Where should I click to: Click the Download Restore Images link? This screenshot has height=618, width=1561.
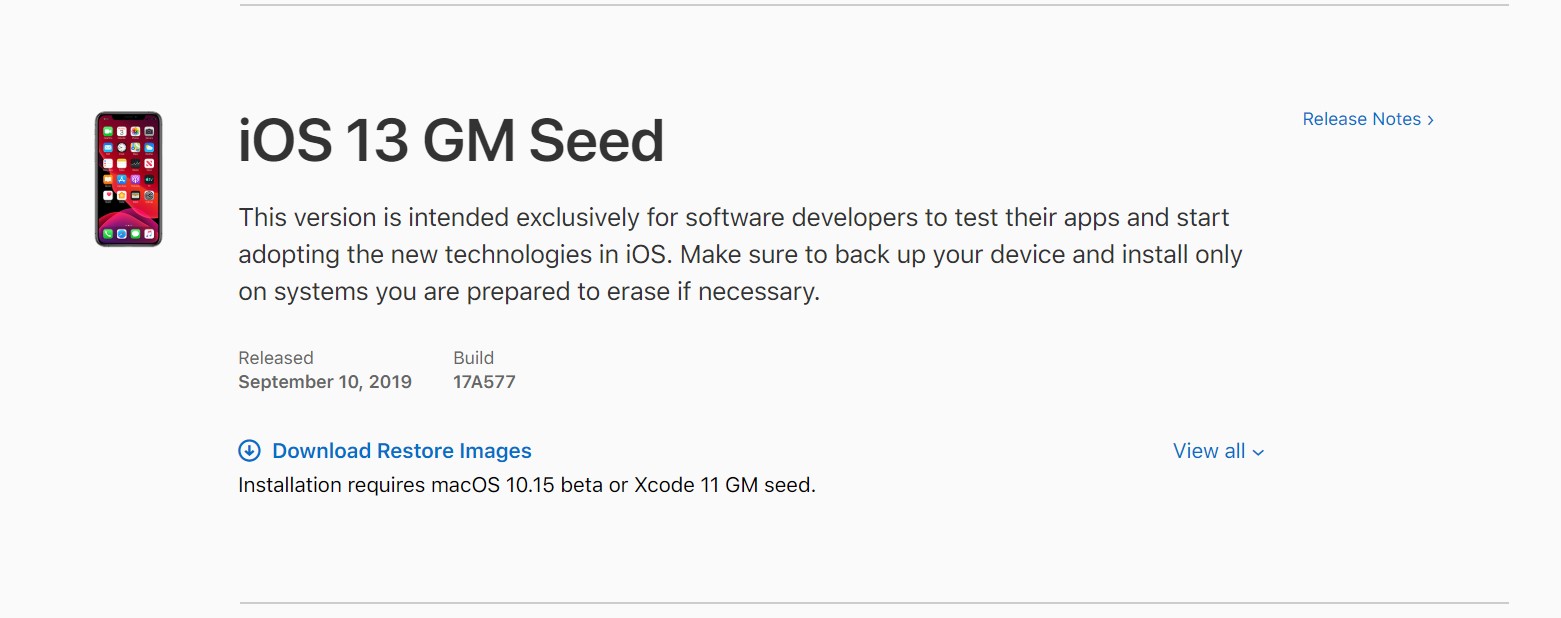click(401, 451)
